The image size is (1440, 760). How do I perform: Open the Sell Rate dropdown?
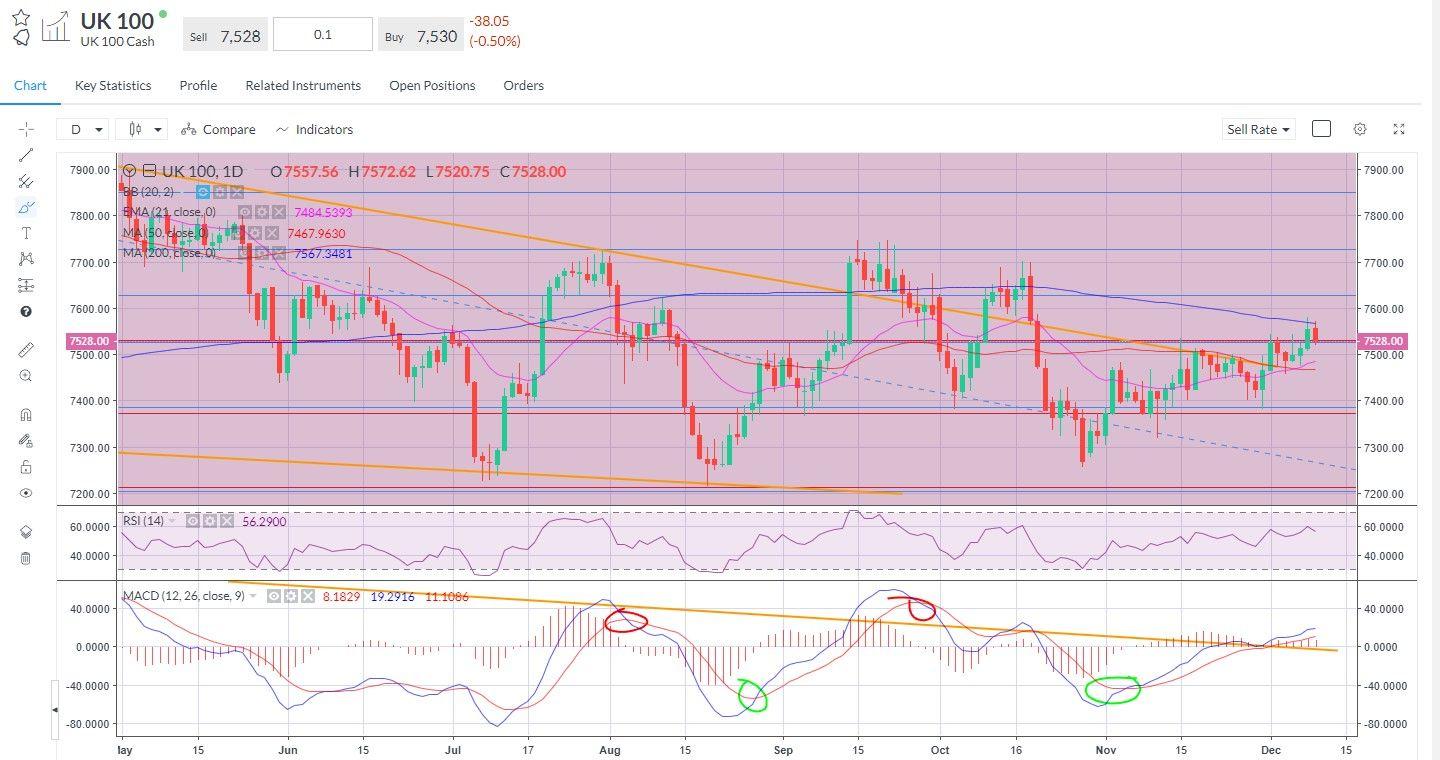coord(1258,129)
